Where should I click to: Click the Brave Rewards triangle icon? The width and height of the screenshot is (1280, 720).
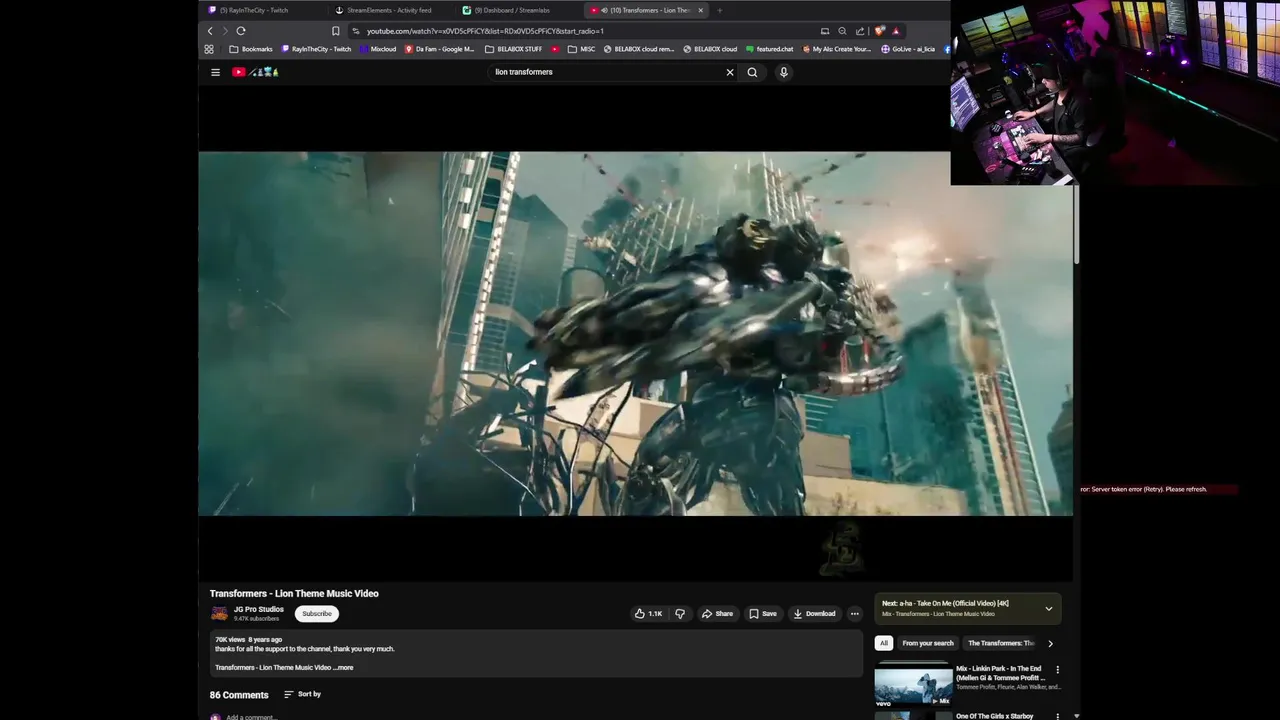(895, 31)
